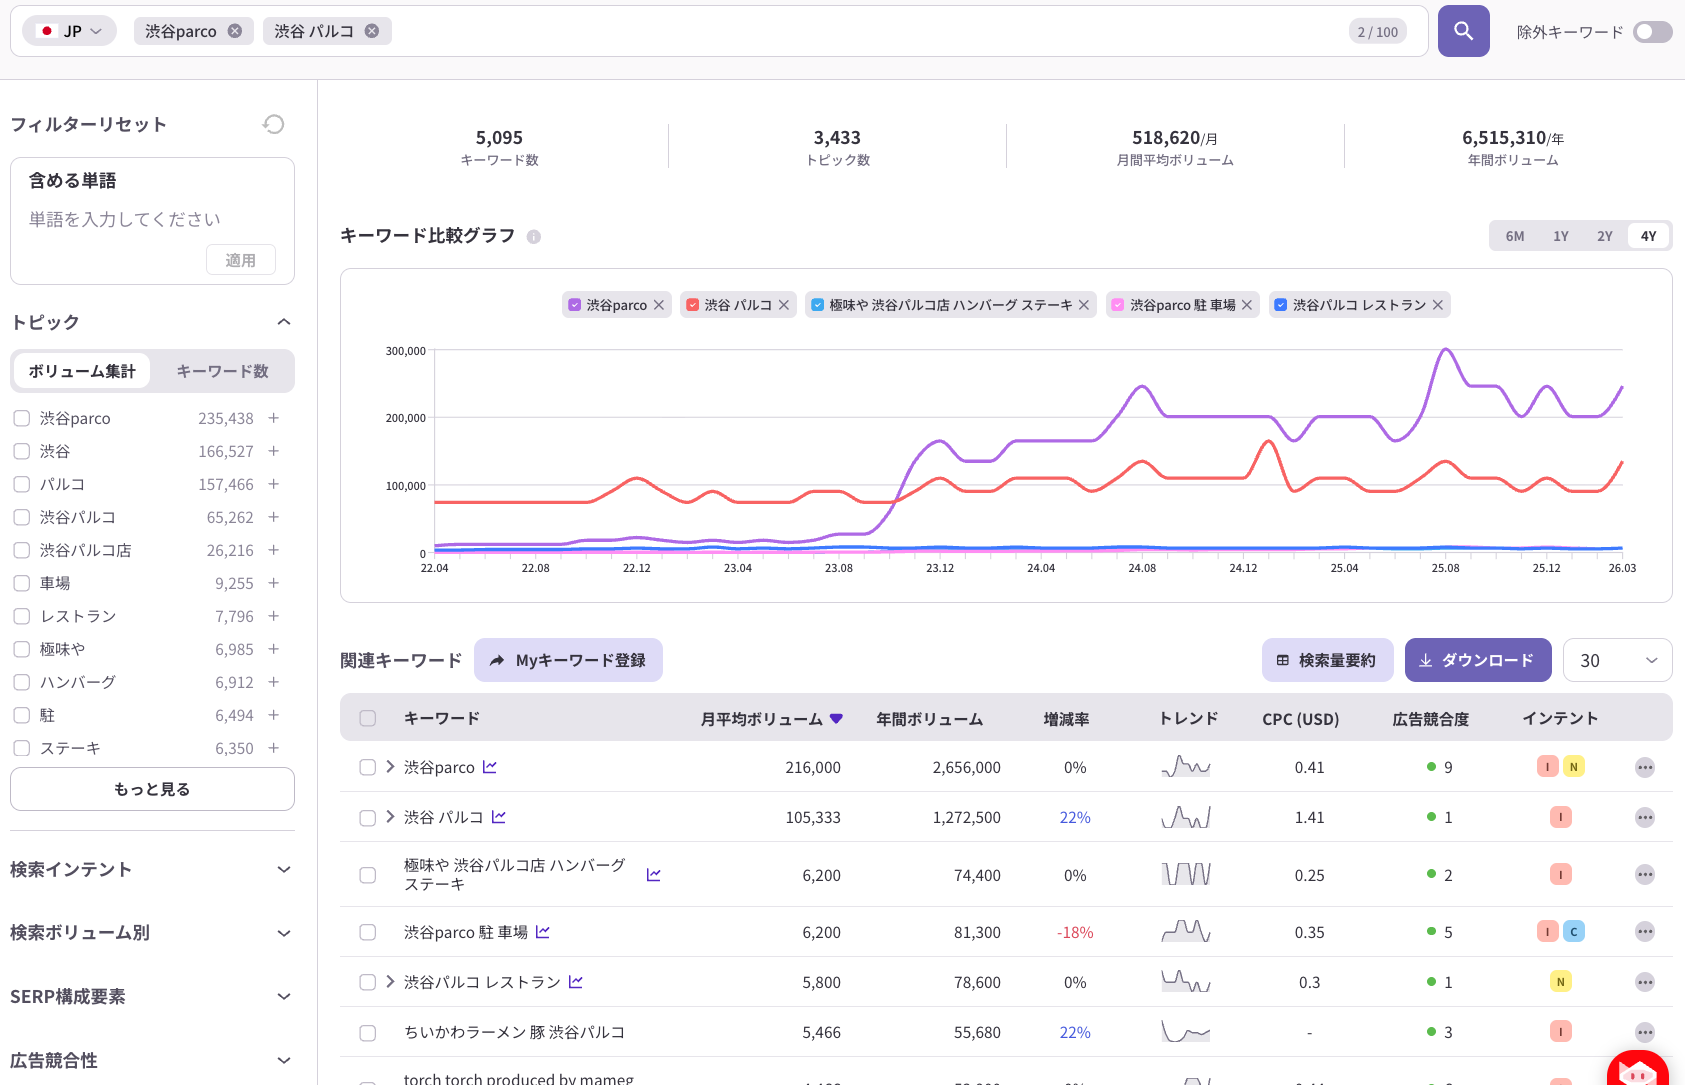Add 渋谷 topic with plus icon
Screen dimensions: 1685x1085
(273, 451)
